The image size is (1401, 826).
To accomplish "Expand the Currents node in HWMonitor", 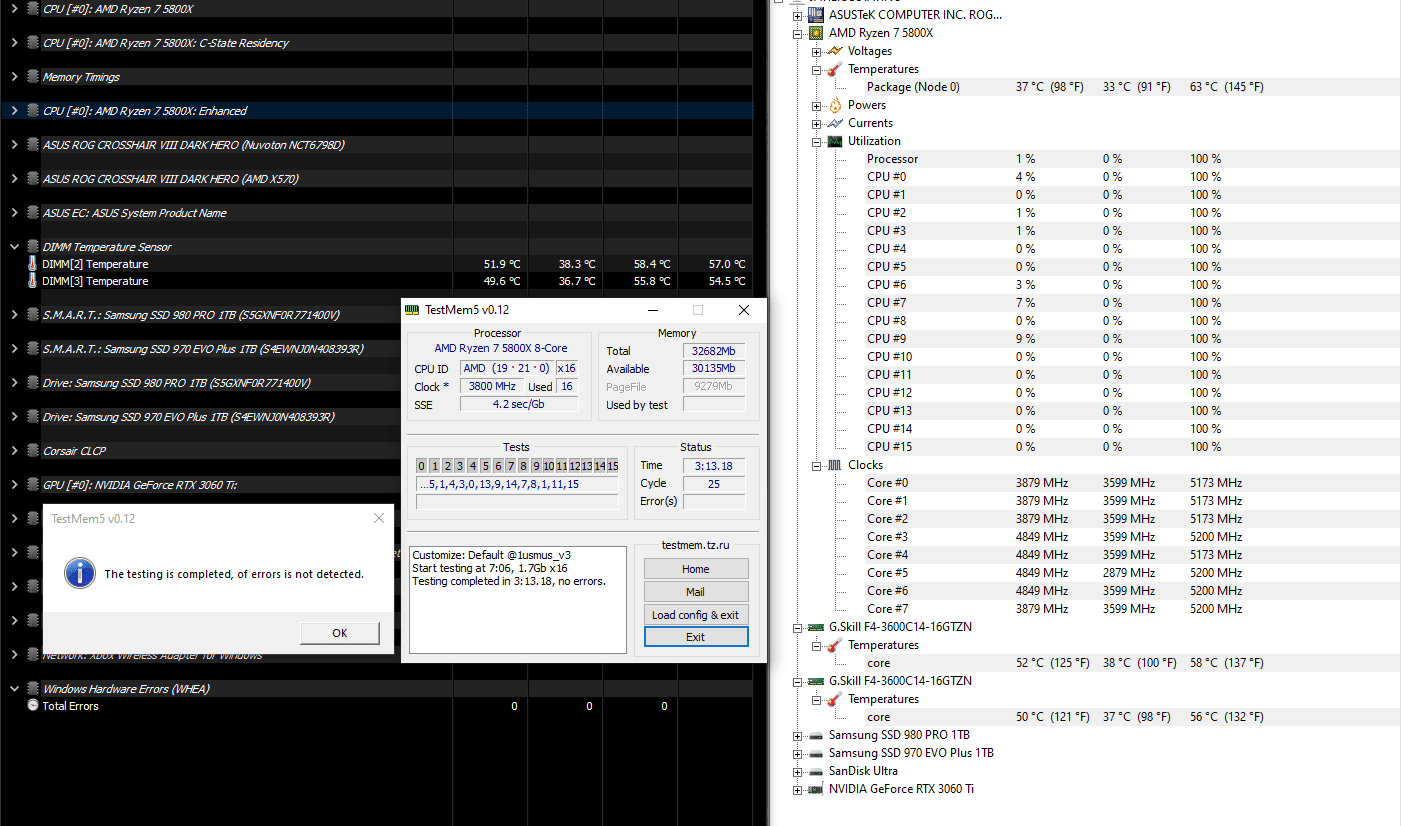I will 817,123.
